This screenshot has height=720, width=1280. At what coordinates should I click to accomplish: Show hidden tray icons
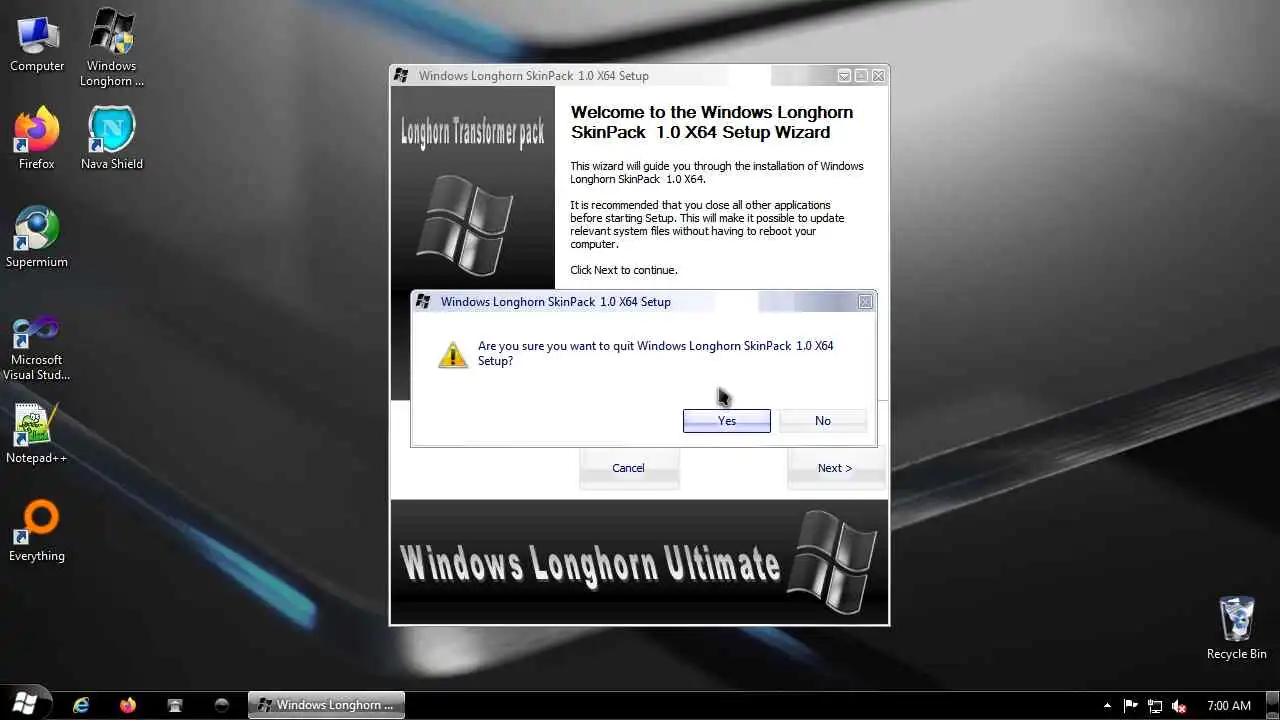[x=1107, y=706]
